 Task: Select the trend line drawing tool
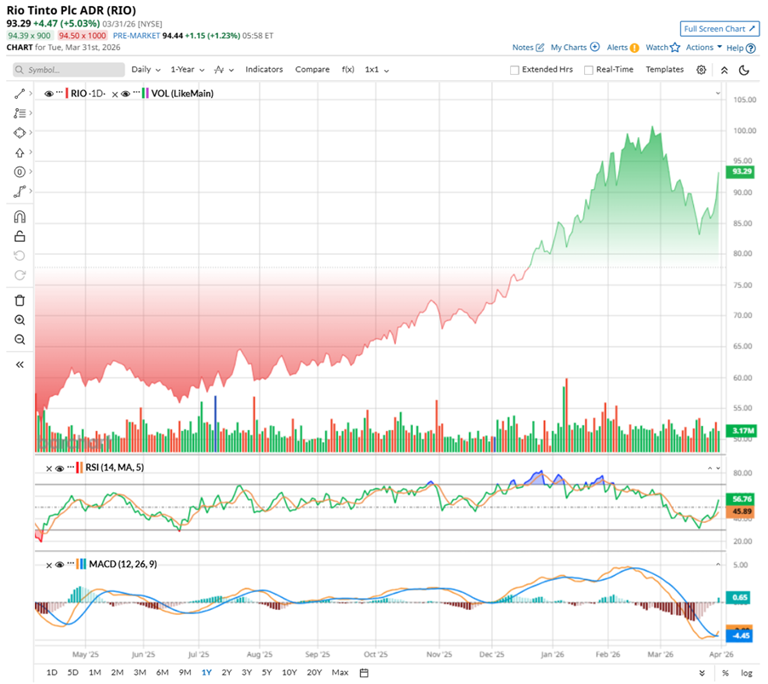(20, 94)
